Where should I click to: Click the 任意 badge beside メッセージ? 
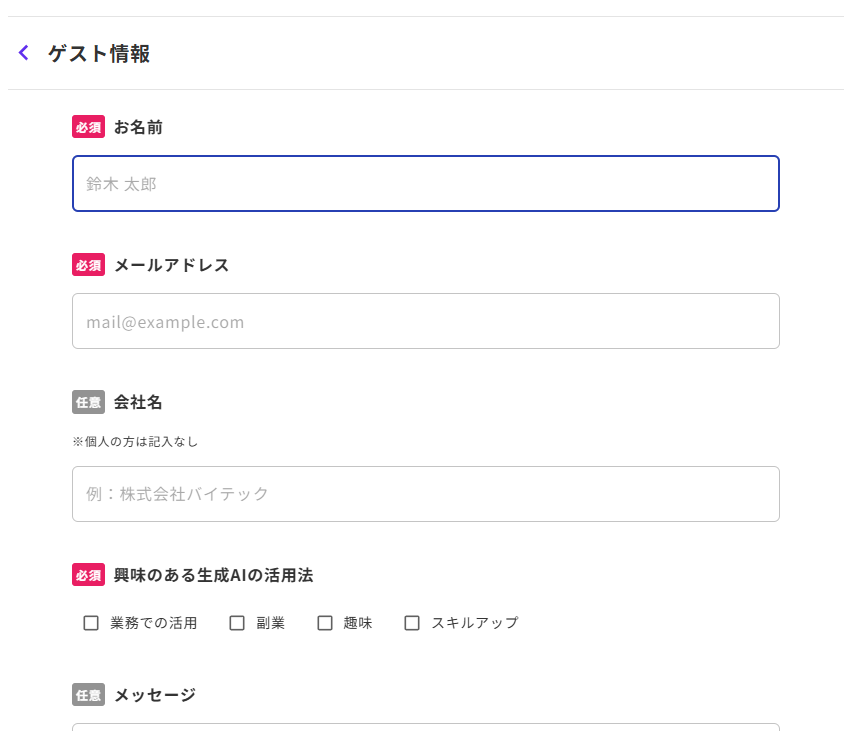(88, 695)
